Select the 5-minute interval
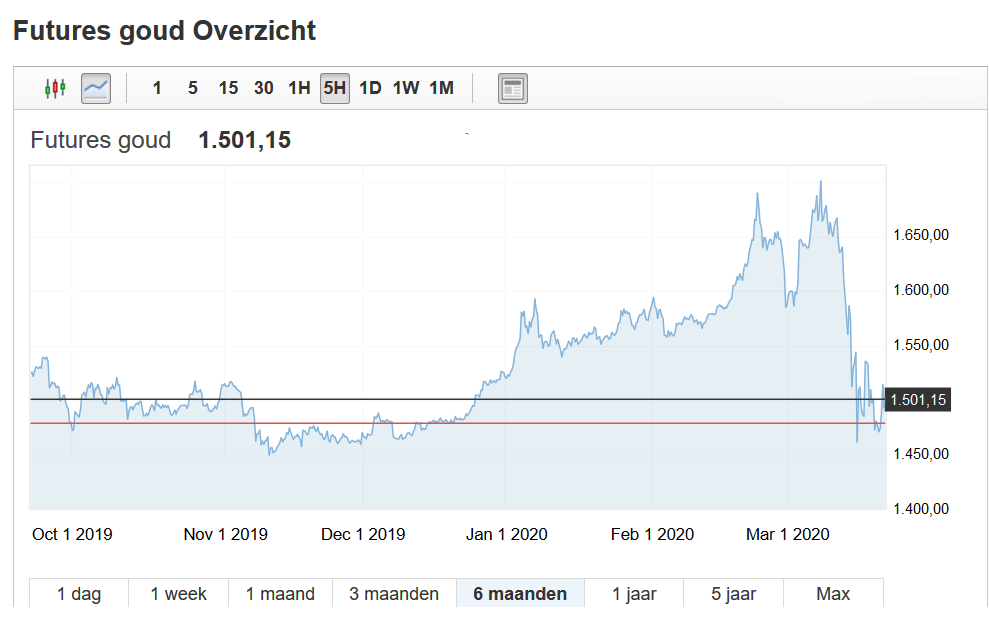This screenshot has width=989, height=629. pos(192,88)
